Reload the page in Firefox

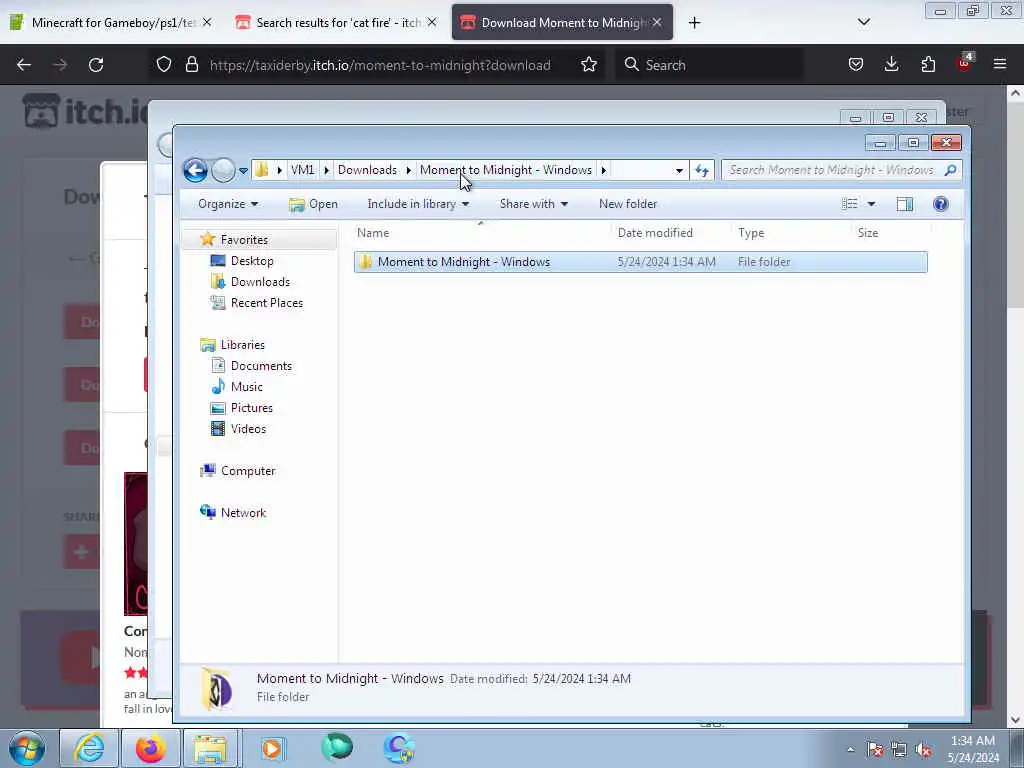[x=96, y=65]
